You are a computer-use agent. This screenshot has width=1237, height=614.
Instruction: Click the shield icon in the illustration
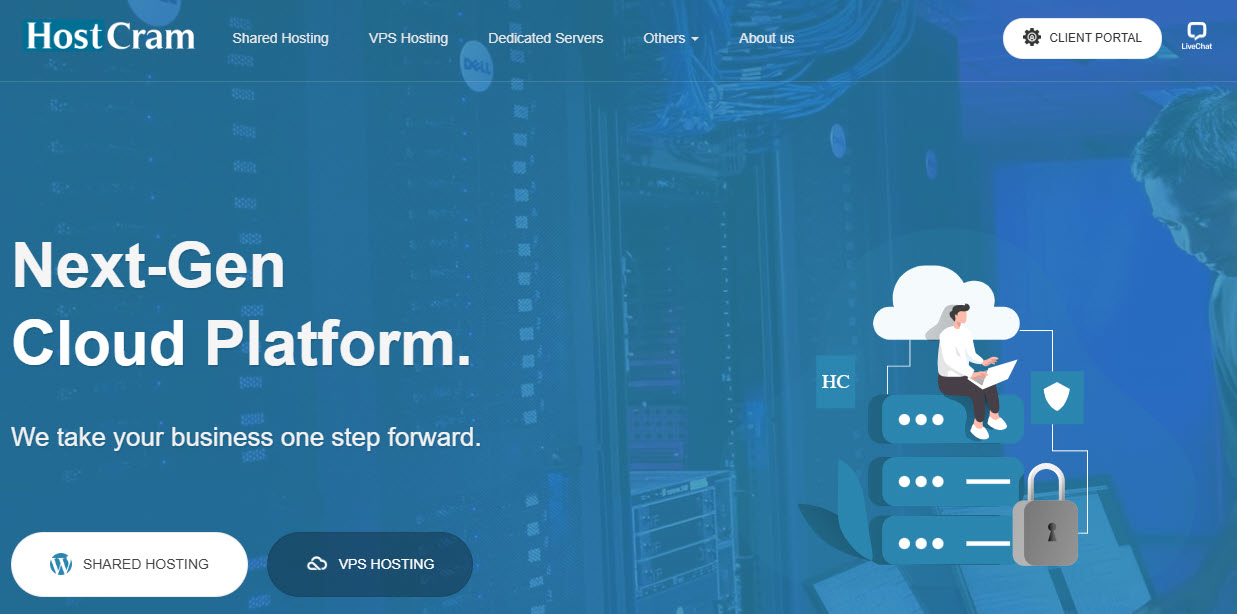(x=1056, y=397)
